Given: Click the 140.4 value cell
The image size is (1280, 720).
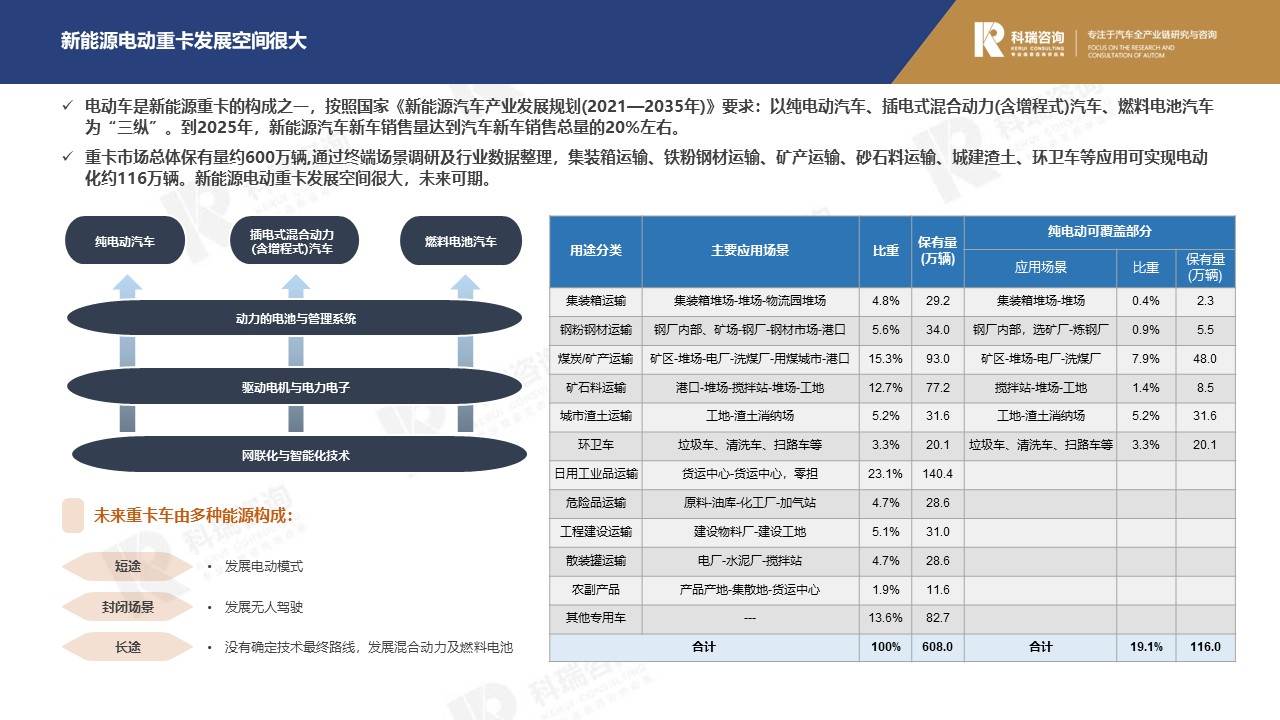Looking at the screenshot, I should tap(938, 473).
